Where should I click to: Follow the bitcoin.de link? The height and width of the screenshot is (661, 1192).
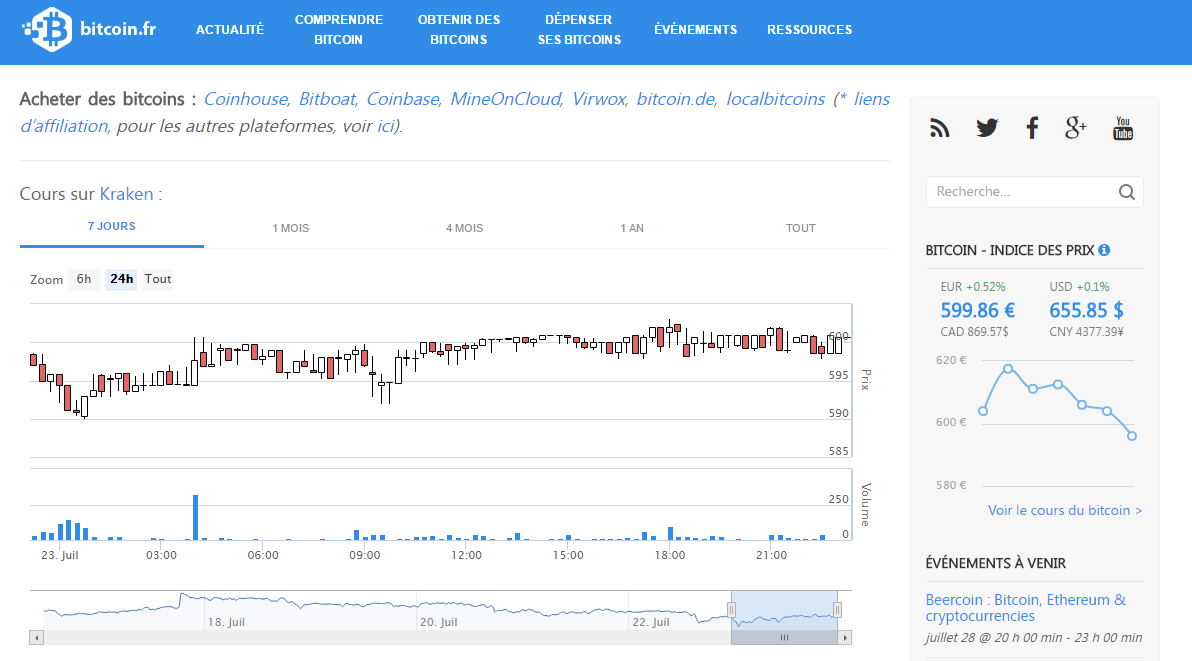click(x=676, y=100)
